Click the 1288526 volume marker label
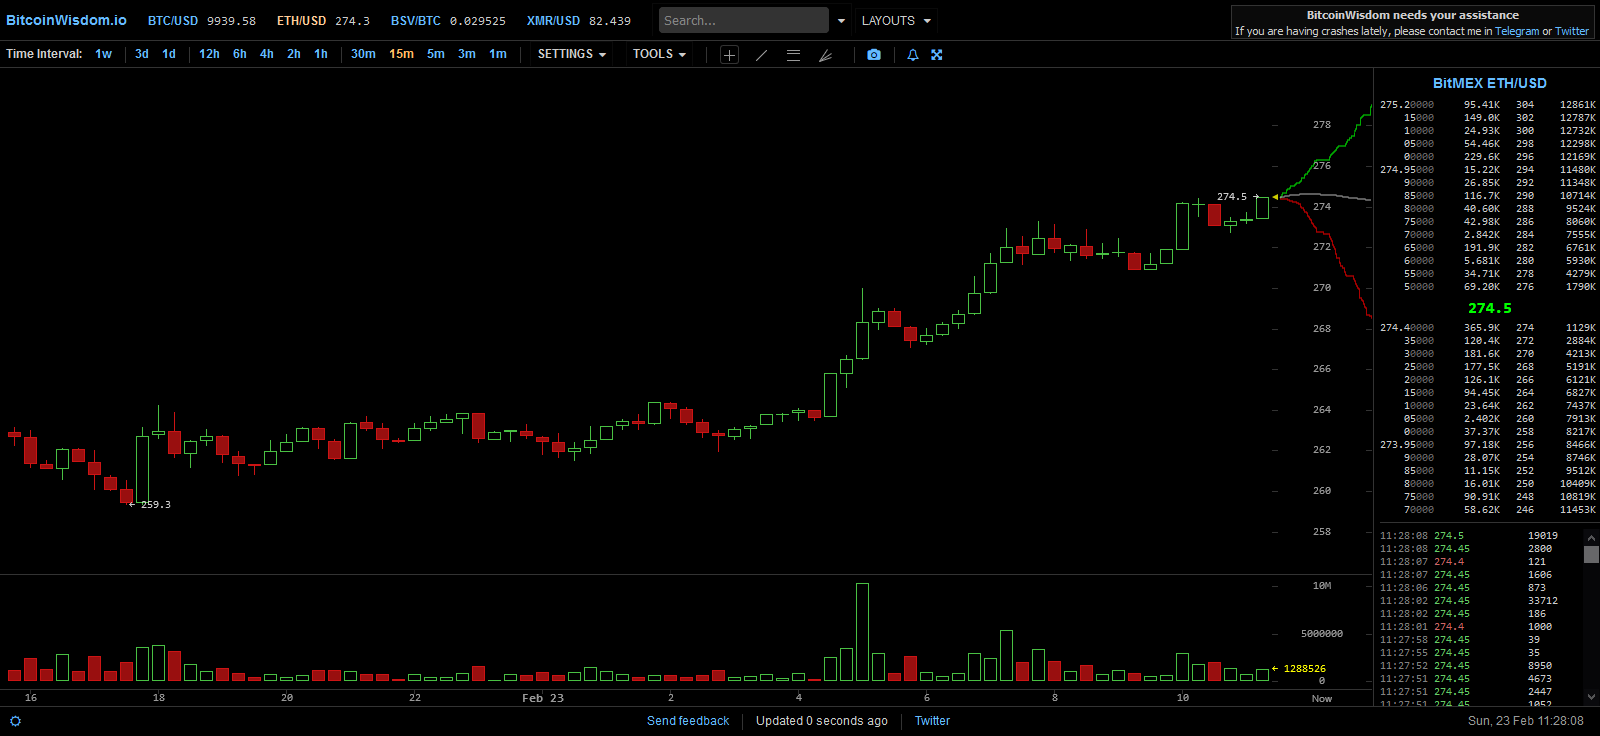Image resolution: width=1600 pixels, height=736 pixels. tap(1305, 669)
